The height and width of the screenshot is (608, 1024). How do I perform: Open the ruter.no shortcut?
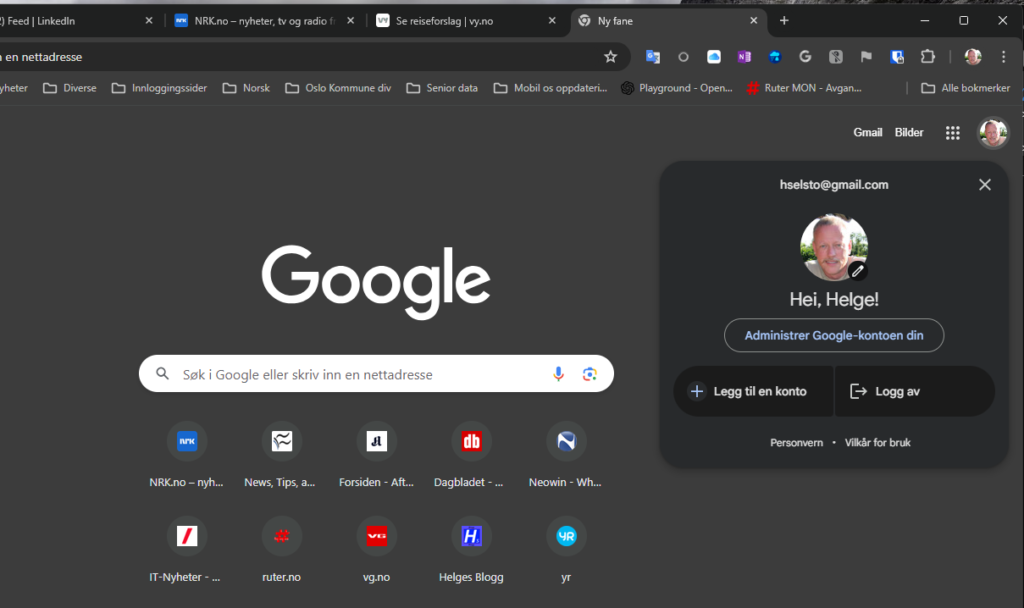[x=281, y=535]
